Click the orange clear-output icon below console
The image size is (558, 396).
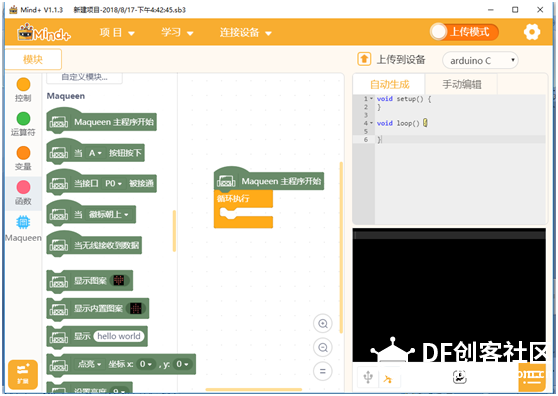tap(388, 379)
